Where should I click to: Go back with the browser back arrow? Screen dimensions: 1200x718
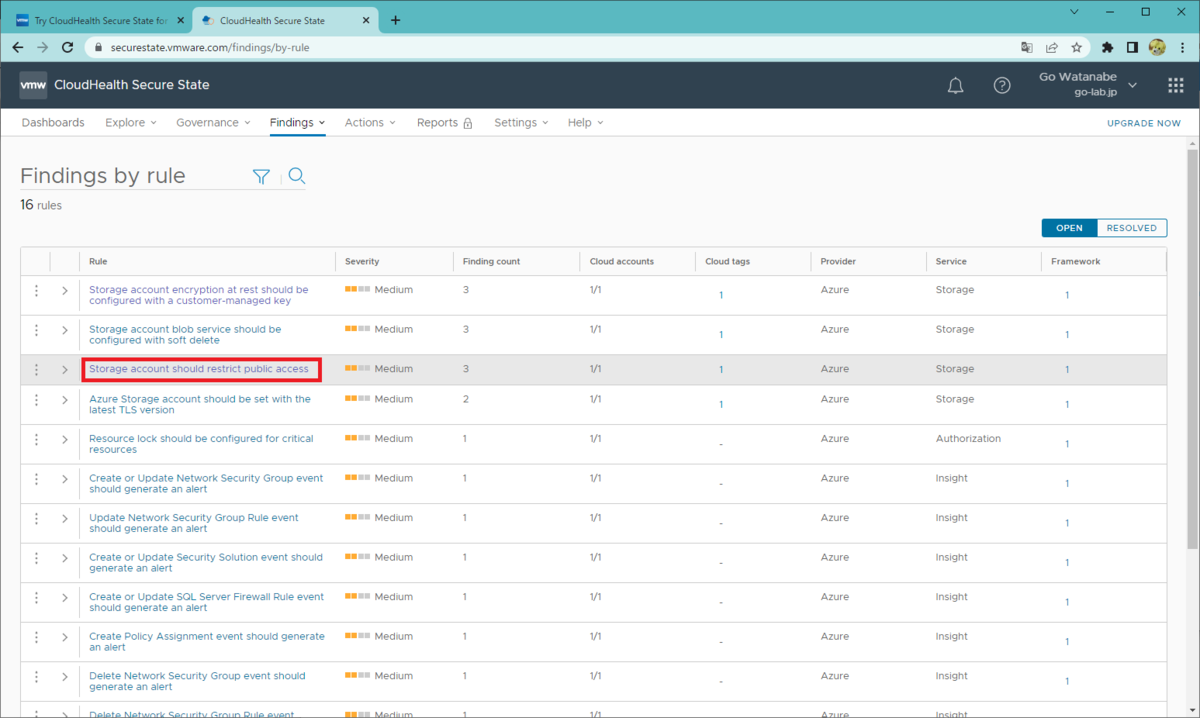coord(18,47)
